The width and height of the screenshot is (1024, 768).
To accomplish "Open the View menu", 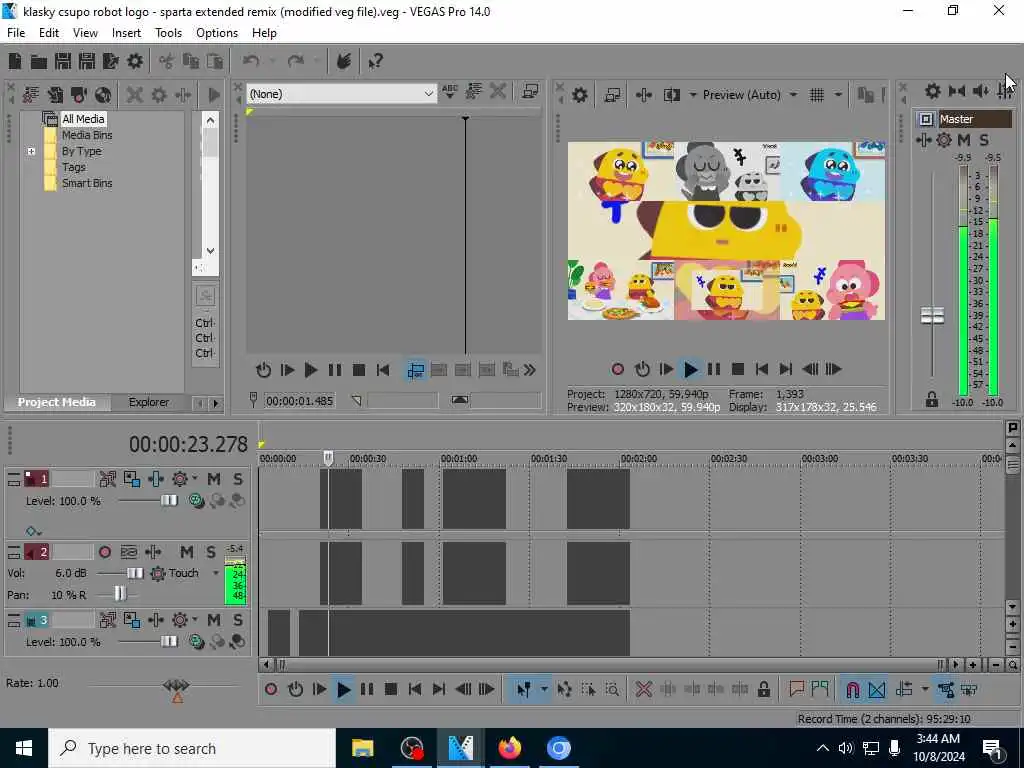I will [x=85, y=33].
